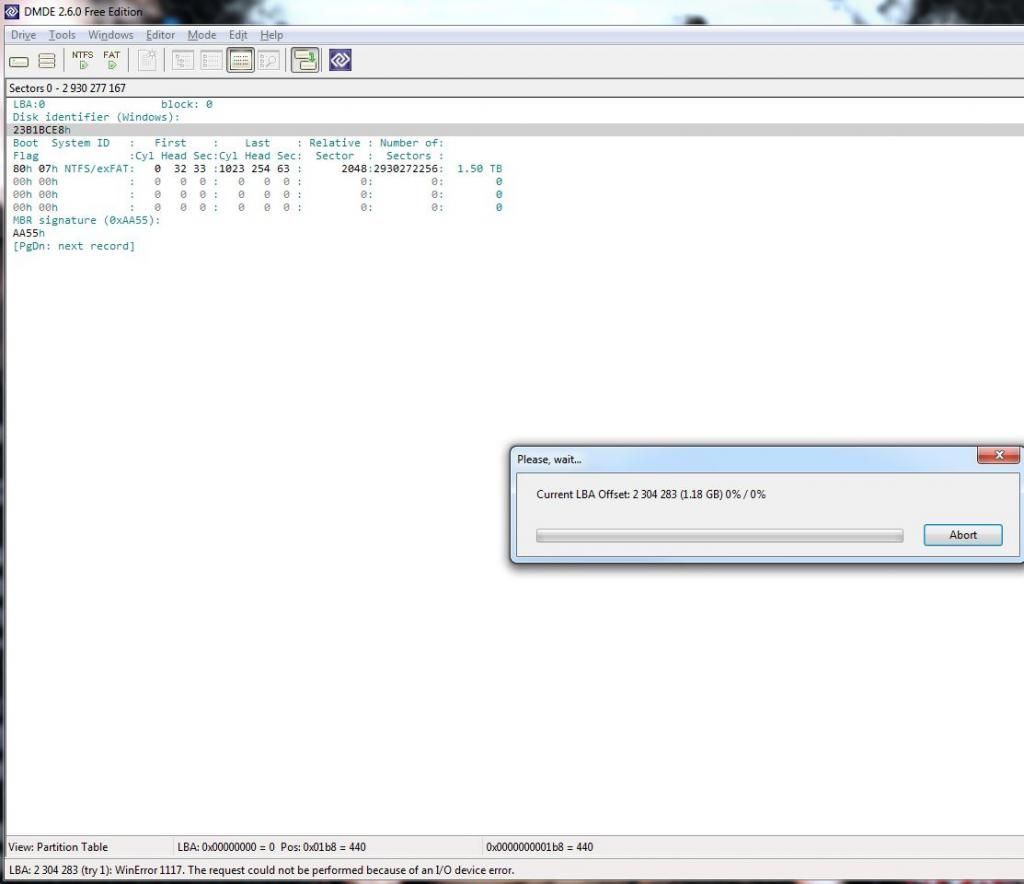Click the new document toolbar icon
1024x884 pixels.
point(147,61)
